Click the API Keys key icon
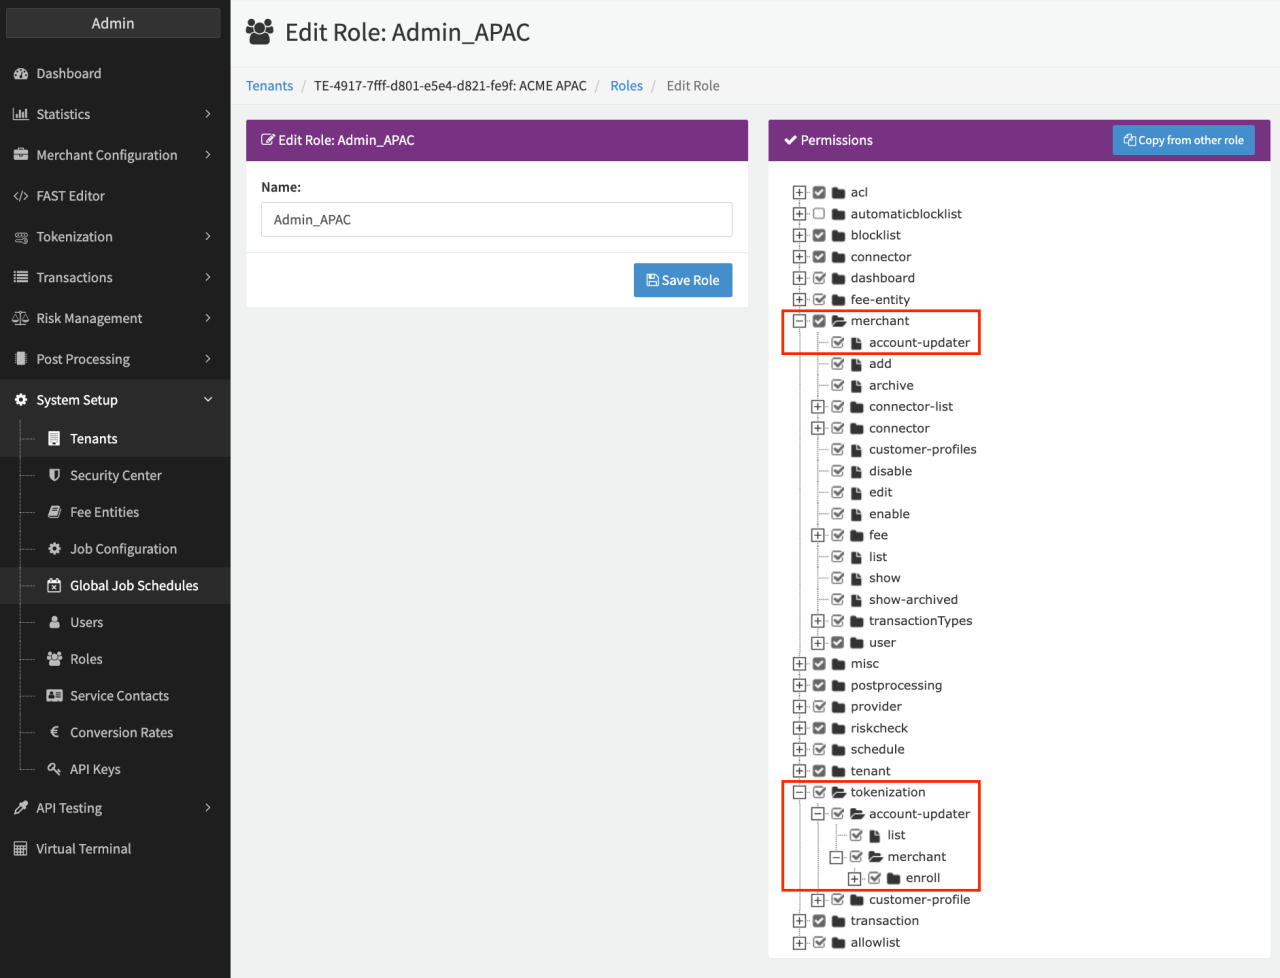Screen dimensions: 1280x978 tap(54, 769)
